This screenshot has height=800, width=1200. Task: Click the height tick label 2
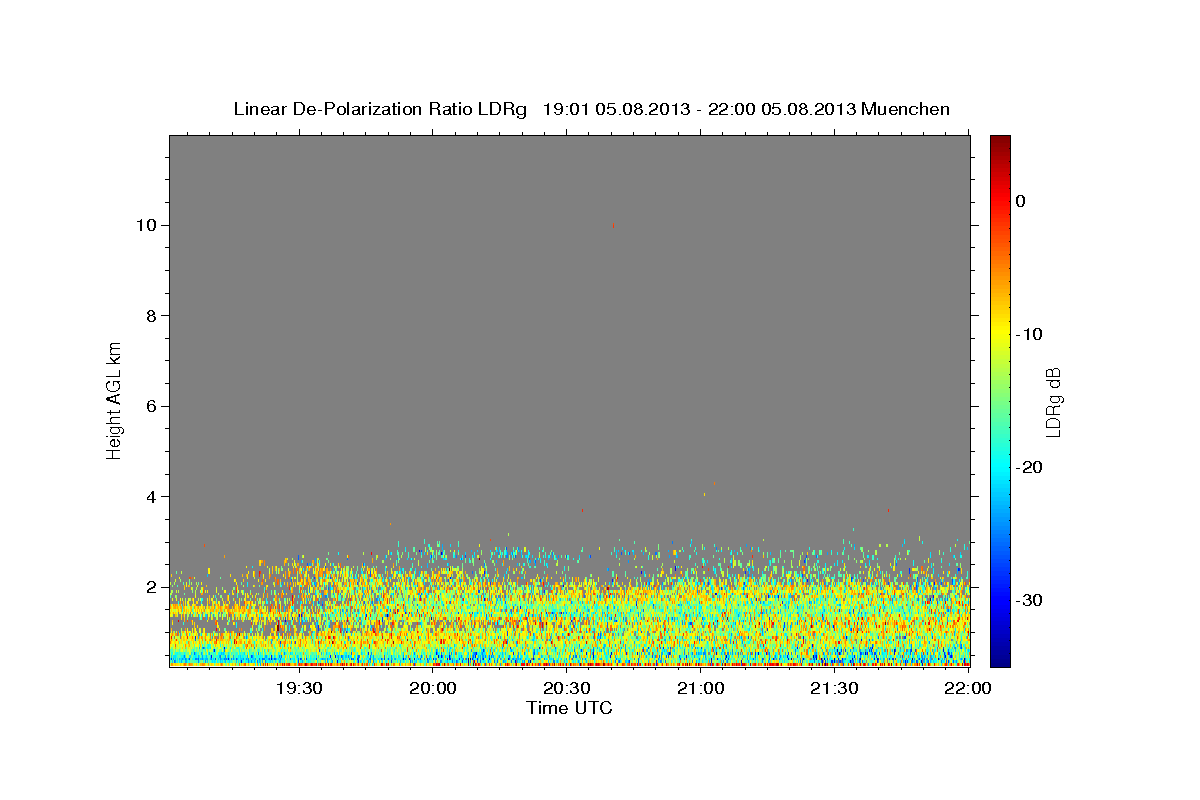coord(151,587)
